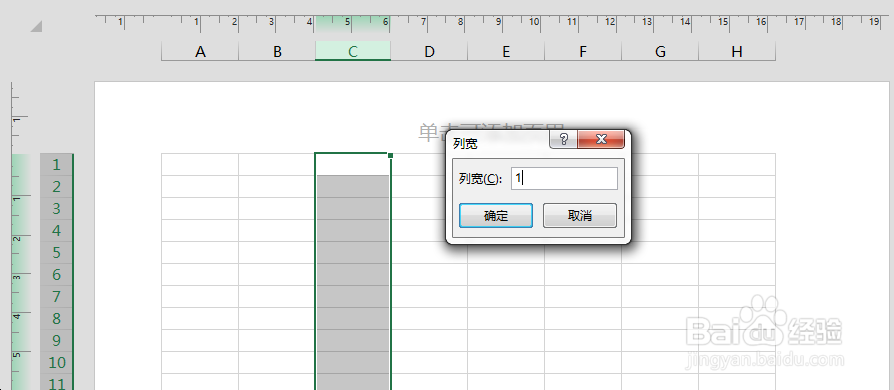Select column B header
The width and height of the screenshot is (894, 390).
click(277, 51)
